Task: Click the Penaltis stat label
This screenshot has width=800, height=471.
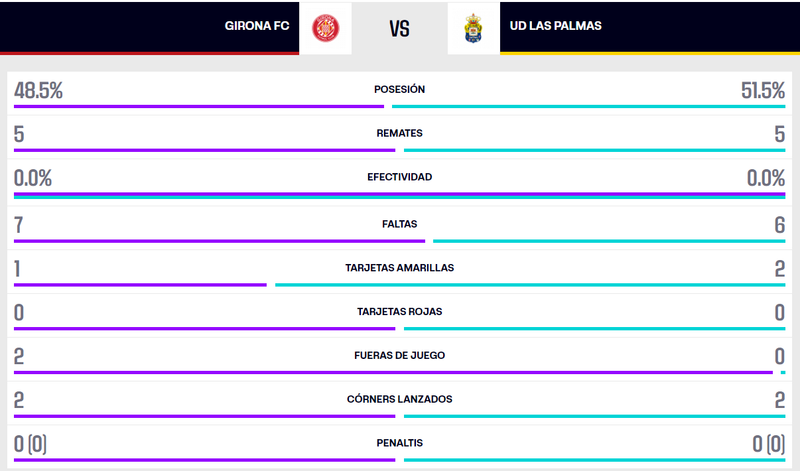Action: click(400, 443)
